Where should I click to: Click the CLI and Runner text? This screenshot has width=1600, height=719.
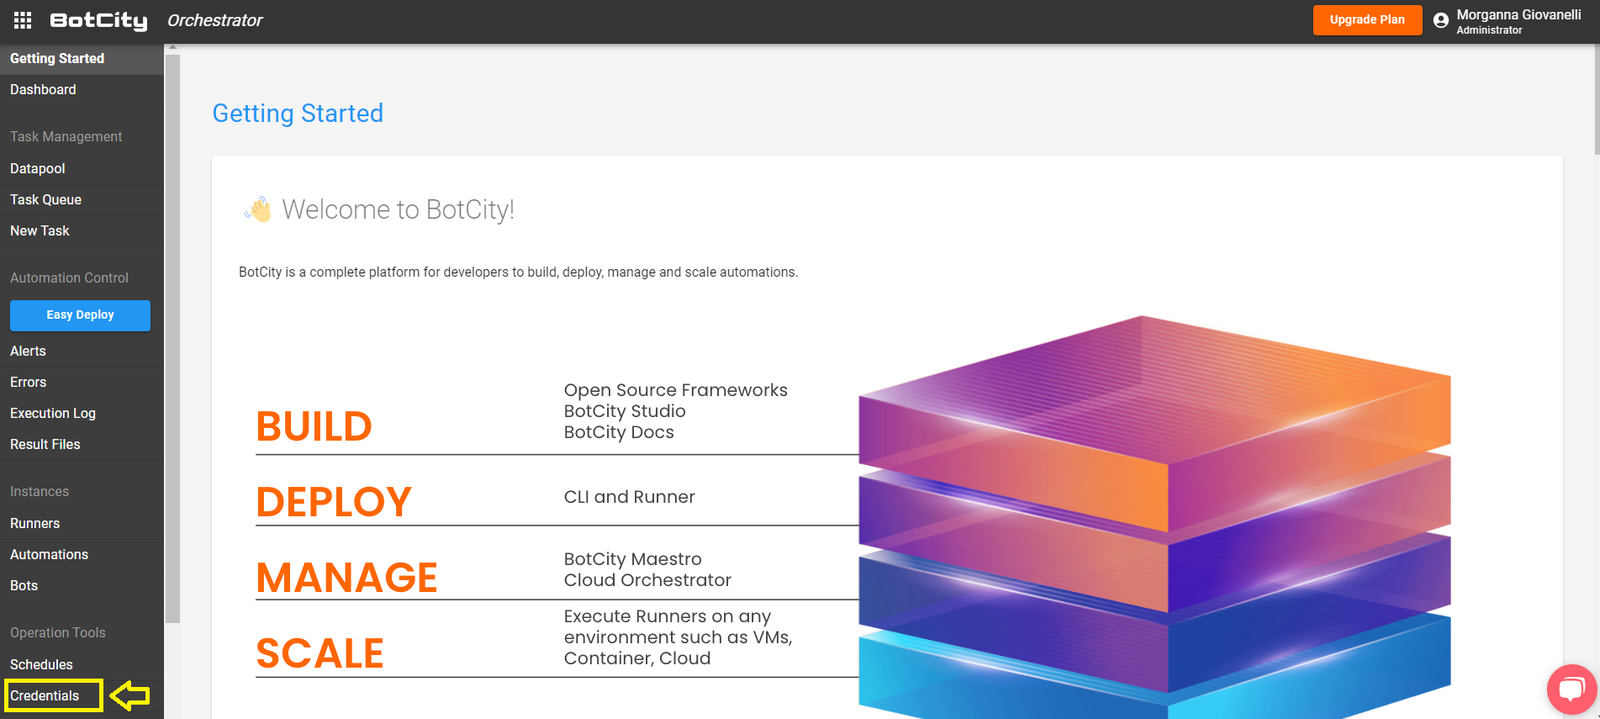629,497
